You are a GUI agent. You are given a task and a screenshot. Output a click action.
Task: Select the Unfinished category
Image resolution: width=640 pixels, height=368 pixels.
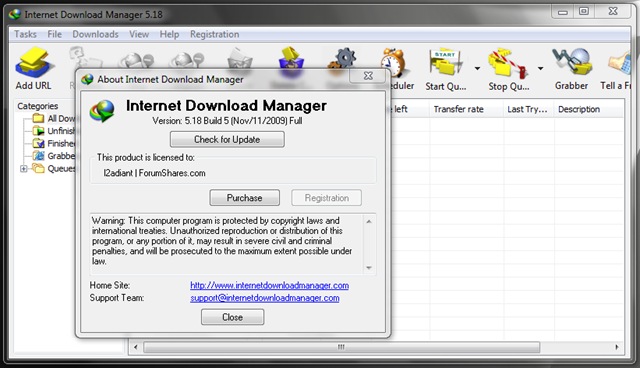point(54,131)
